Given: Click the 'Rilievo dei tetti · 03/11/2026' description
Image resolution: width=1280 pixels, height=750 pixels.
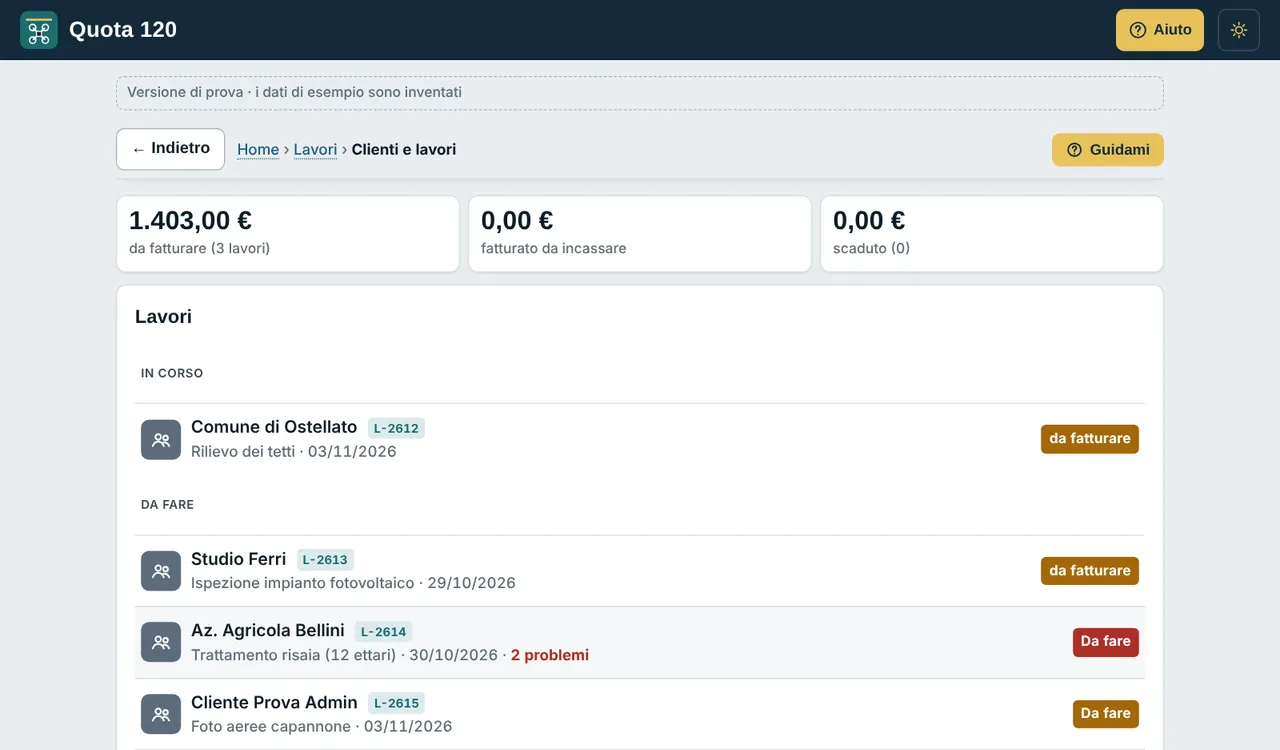Looking at the screenshot, I should click(294, 452).
